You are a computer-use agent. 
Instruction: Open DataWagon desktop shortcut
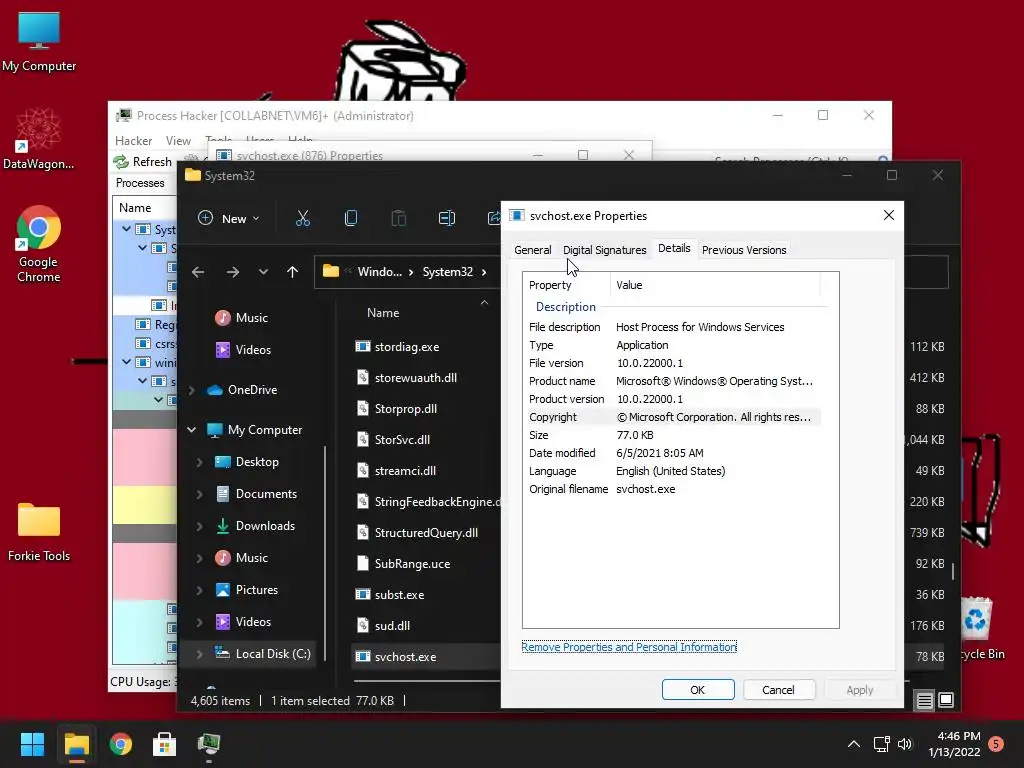tap(39, 139)
